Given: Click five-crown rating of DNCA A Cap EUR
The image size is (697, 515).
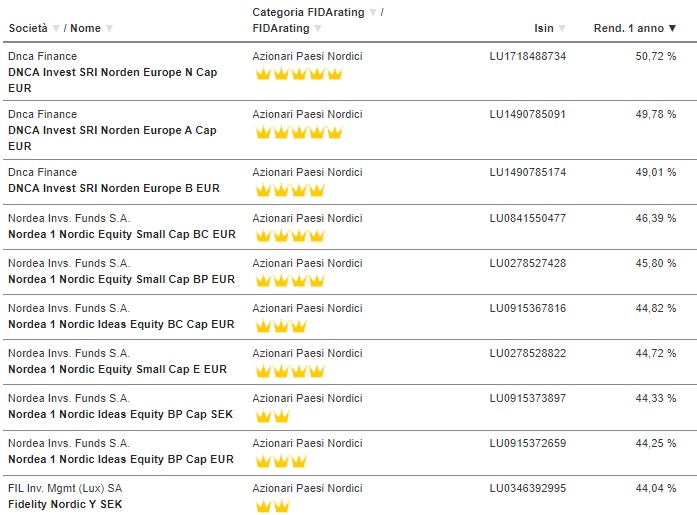Looking at the screenshot, I should 299,132.
